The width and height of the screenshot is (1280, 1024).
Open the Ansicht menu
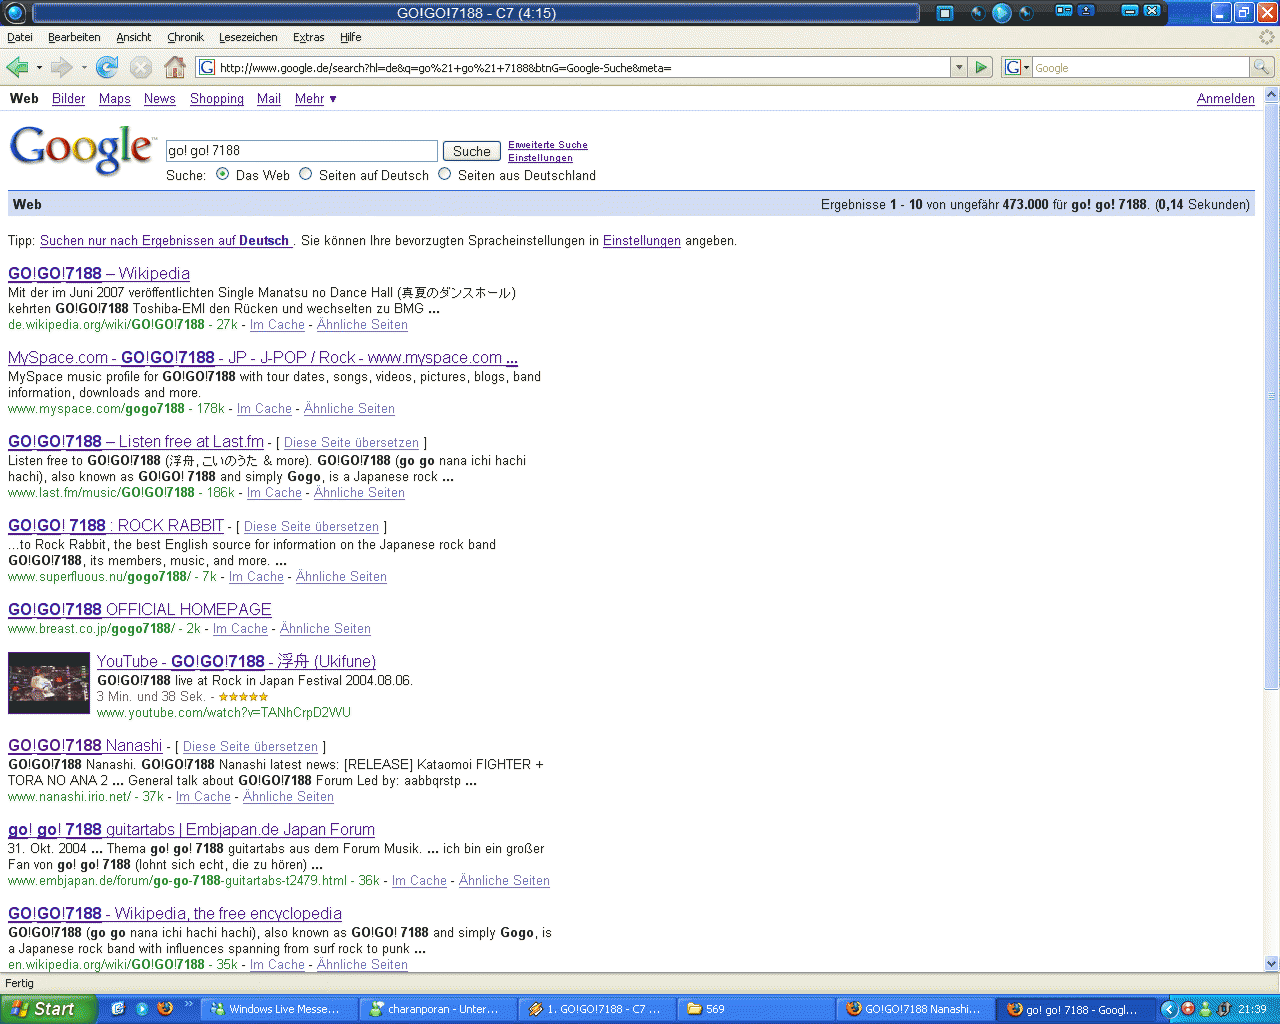pyautogui.click(x=134, y=37)
